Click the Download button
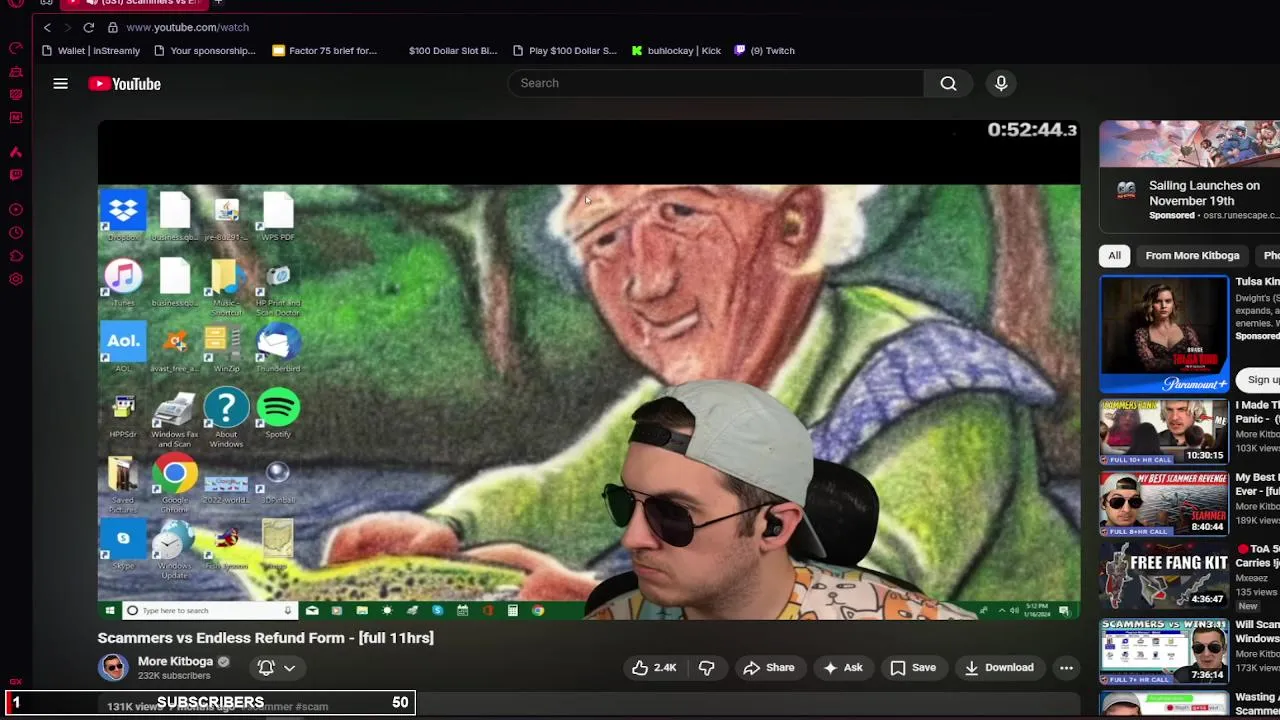 [x=999, y=668]
